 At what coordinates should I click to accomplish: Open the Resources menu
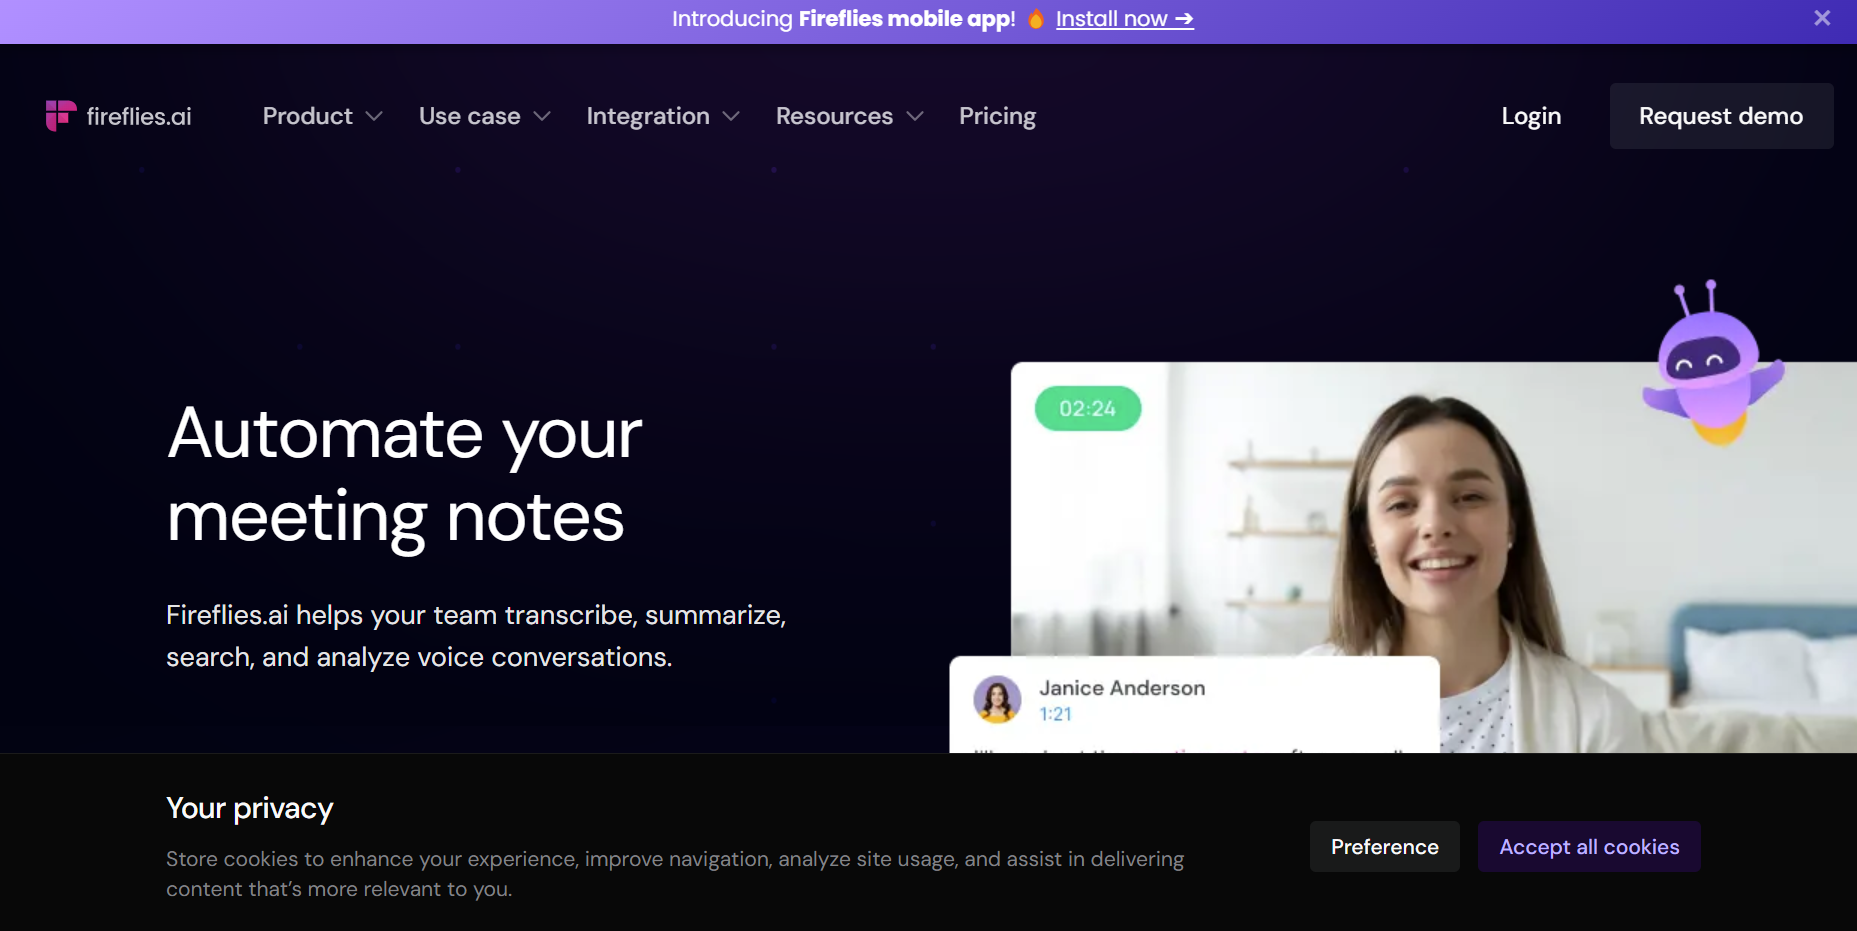[x=834, y=116]
